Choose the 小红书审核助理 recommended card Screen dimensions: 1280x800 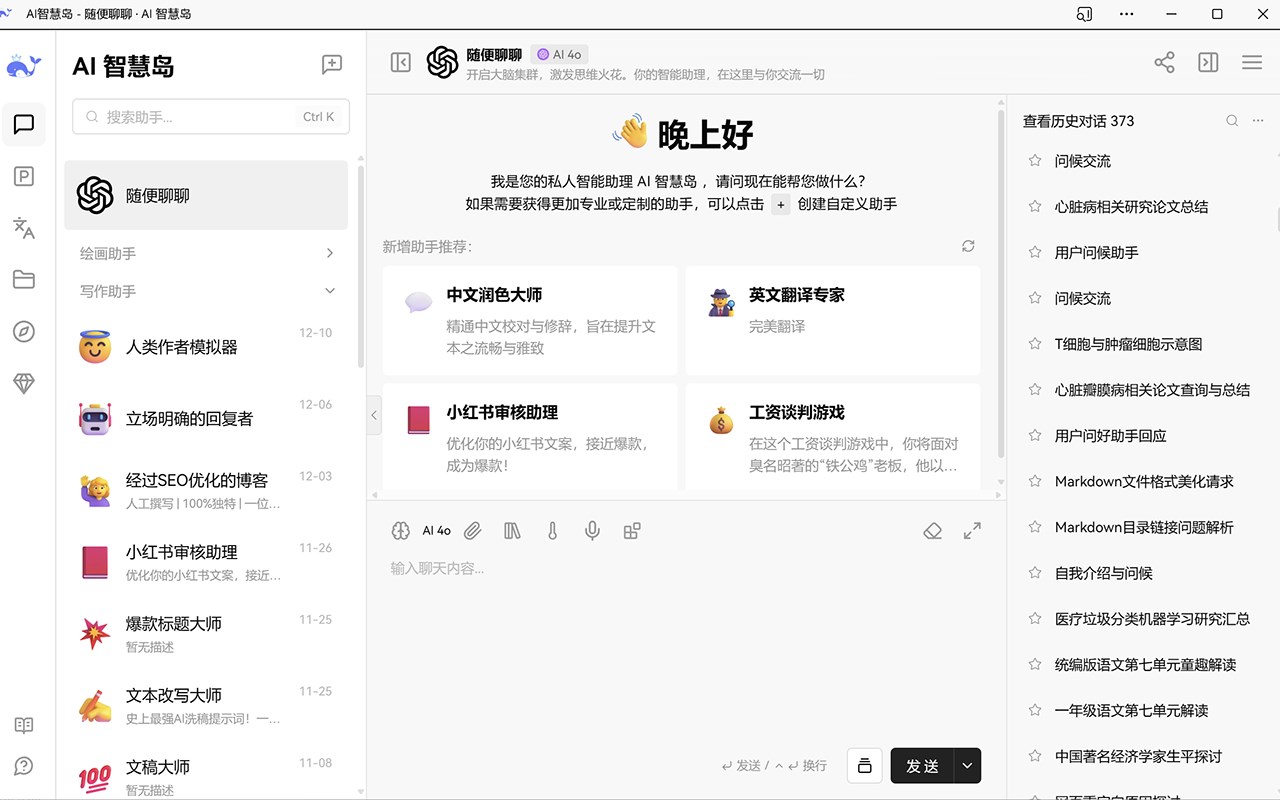click(x=530, y=437)
